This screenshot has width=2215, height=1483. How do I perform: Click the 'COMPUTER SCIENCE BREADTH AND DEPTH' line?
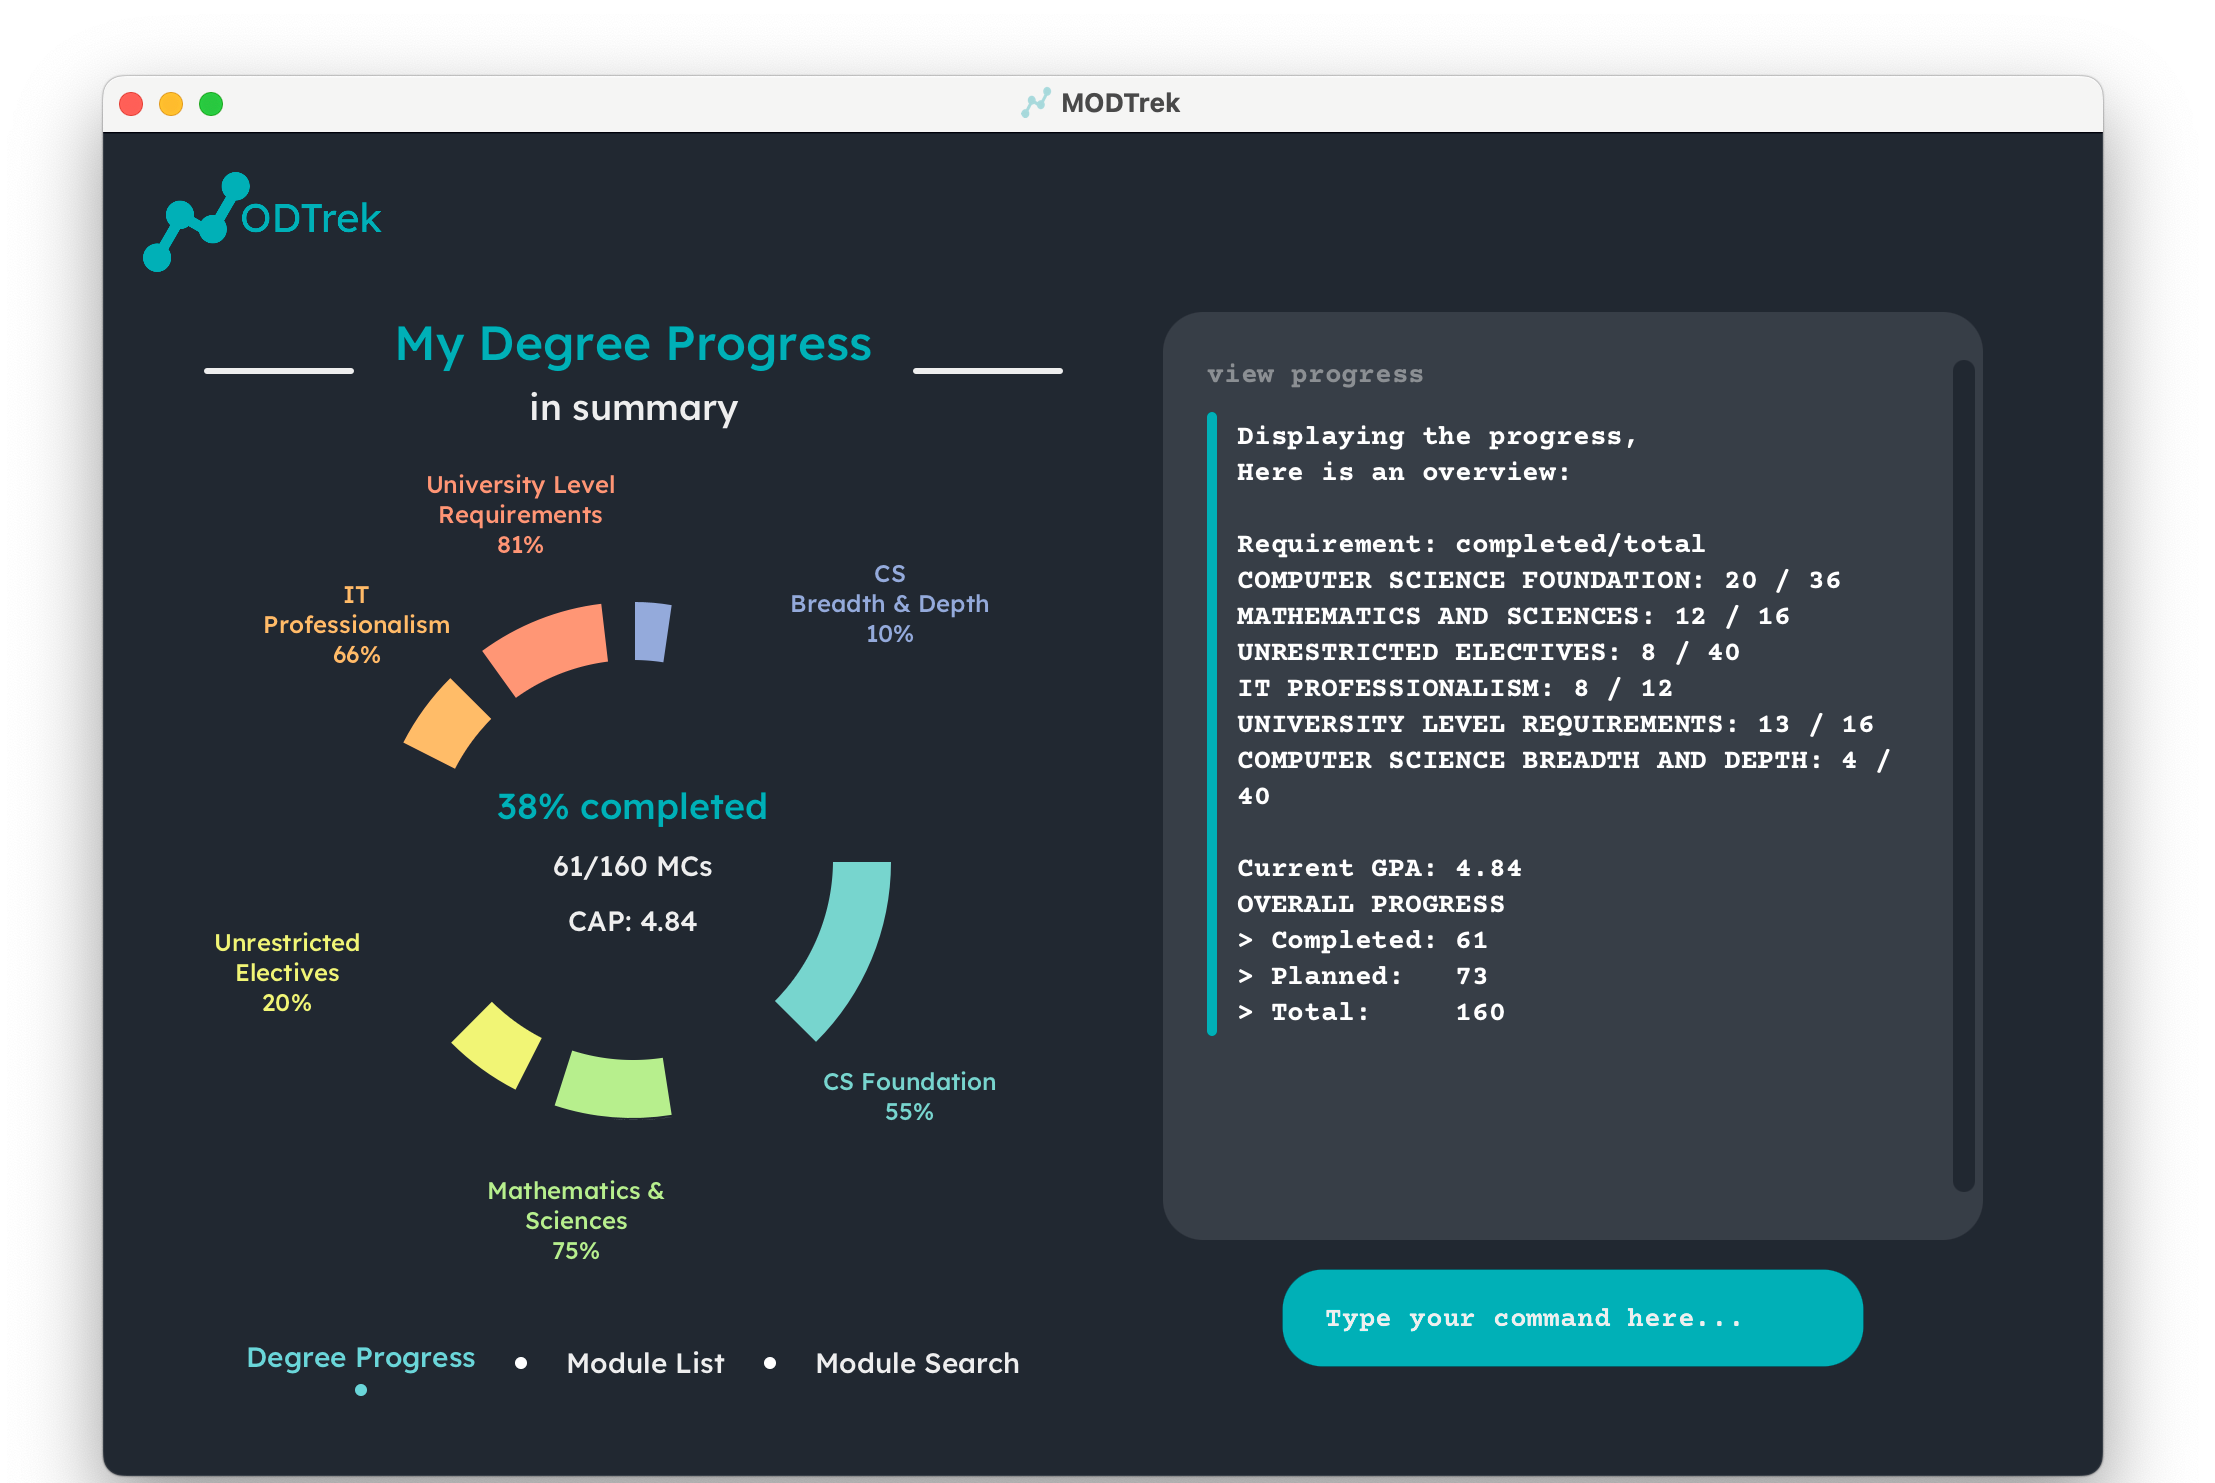(1563, 778)
